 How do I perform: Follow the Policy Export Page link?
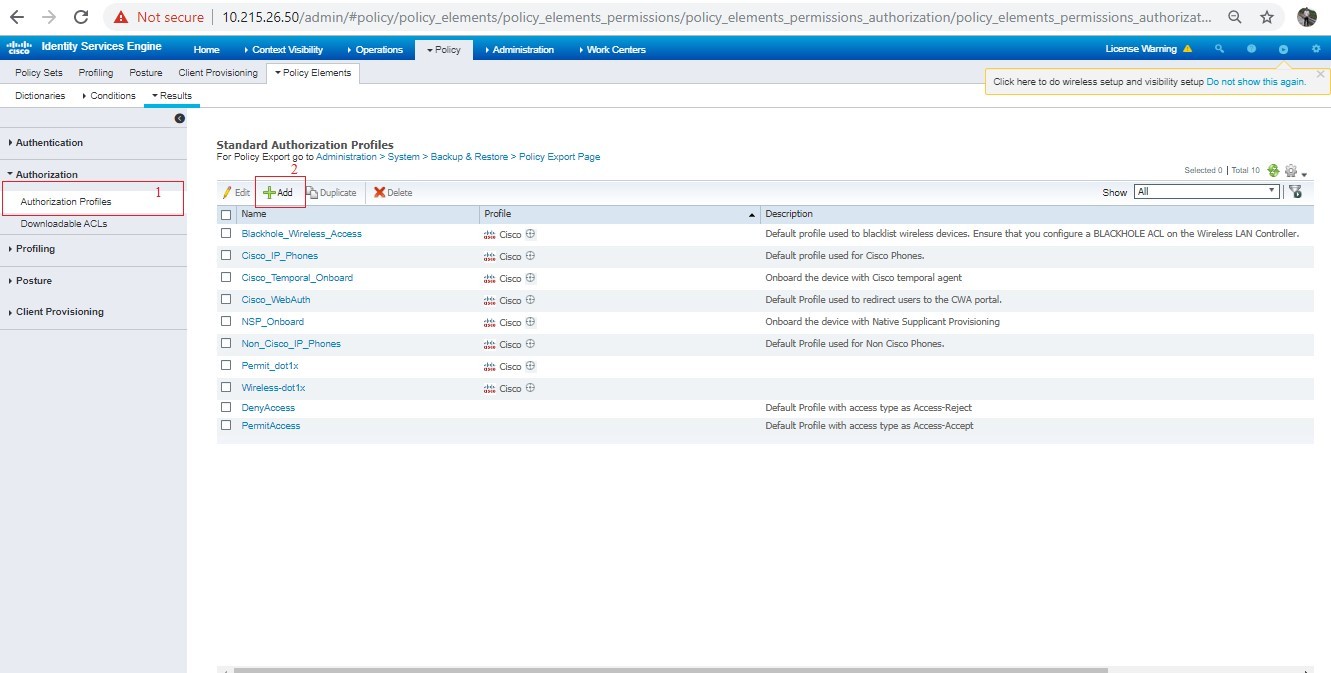[559, 157]
